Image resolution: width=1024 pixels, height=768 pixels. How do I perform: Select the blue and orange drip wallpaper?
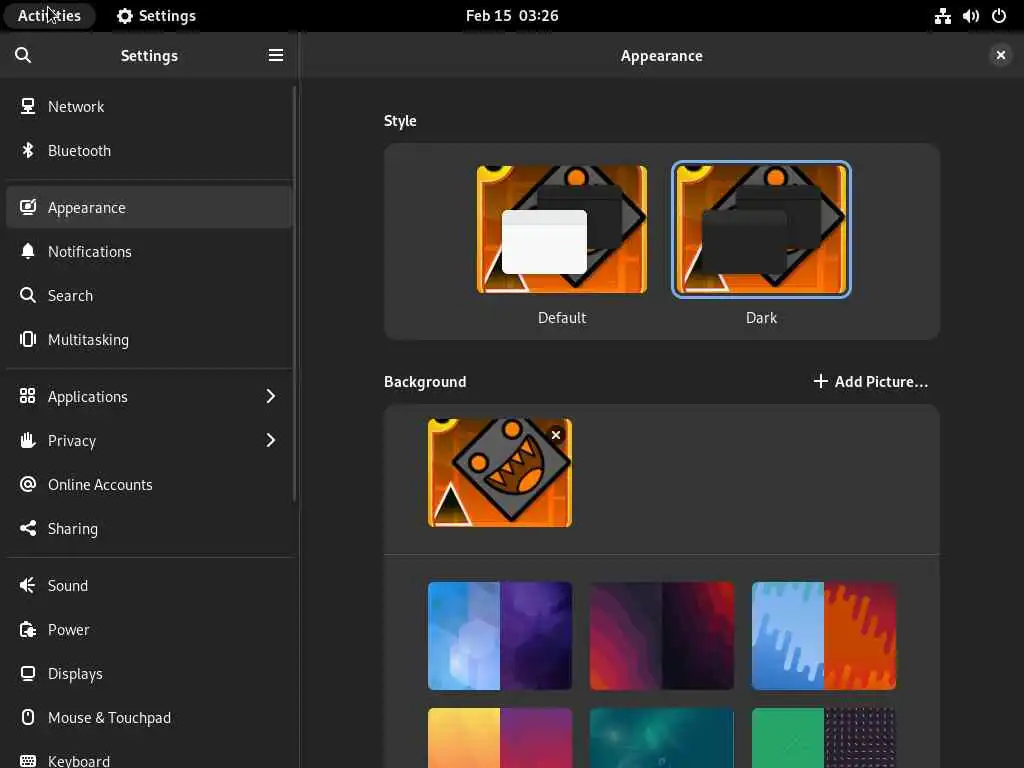824,636
